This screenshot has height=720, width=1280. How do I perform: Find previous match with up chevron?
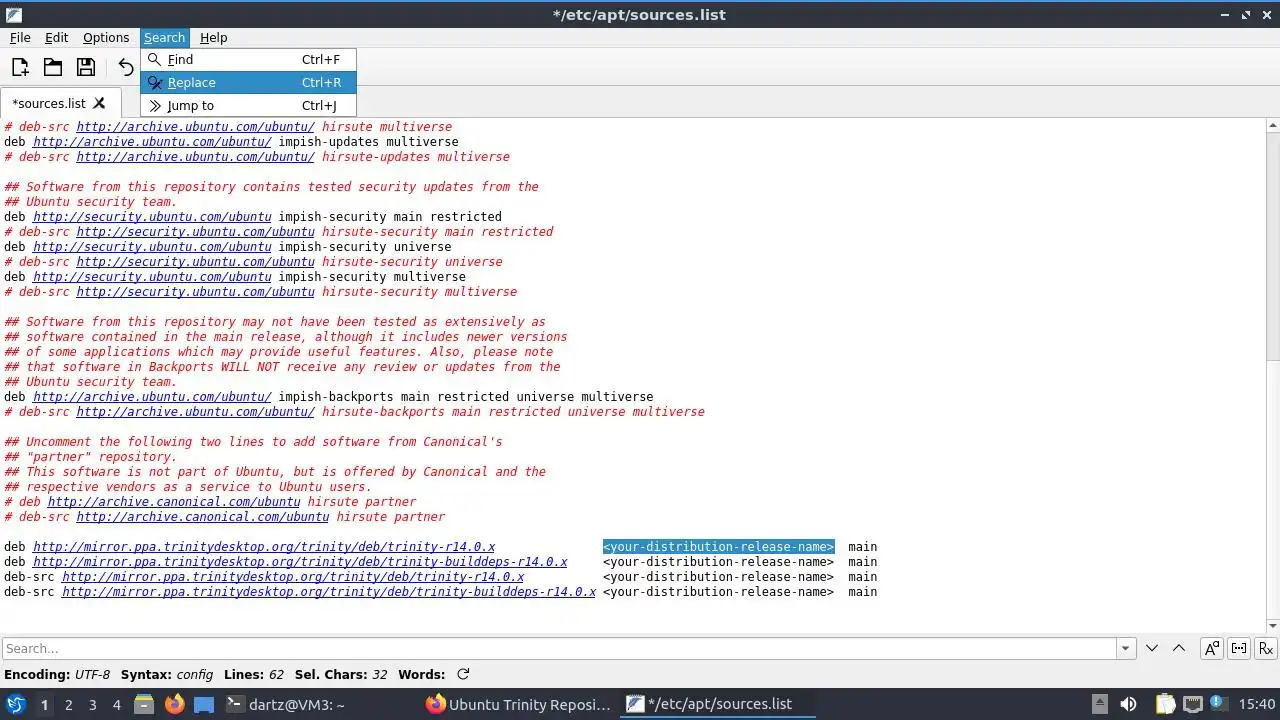click(x=1178, y=648)
